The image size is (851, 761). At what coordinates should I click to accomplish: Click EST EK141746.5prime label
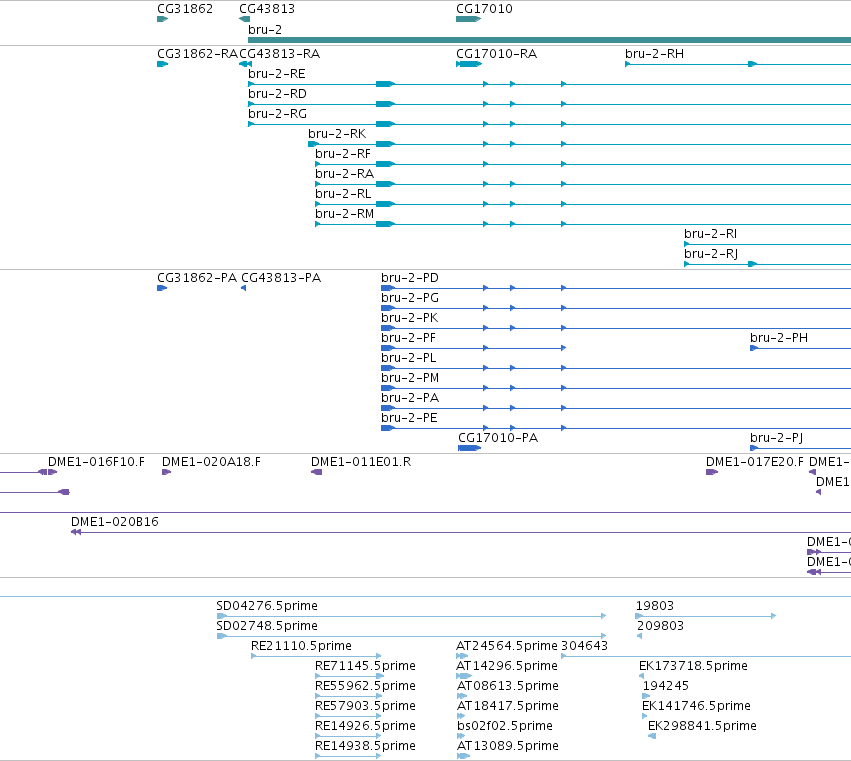(696, 706)
